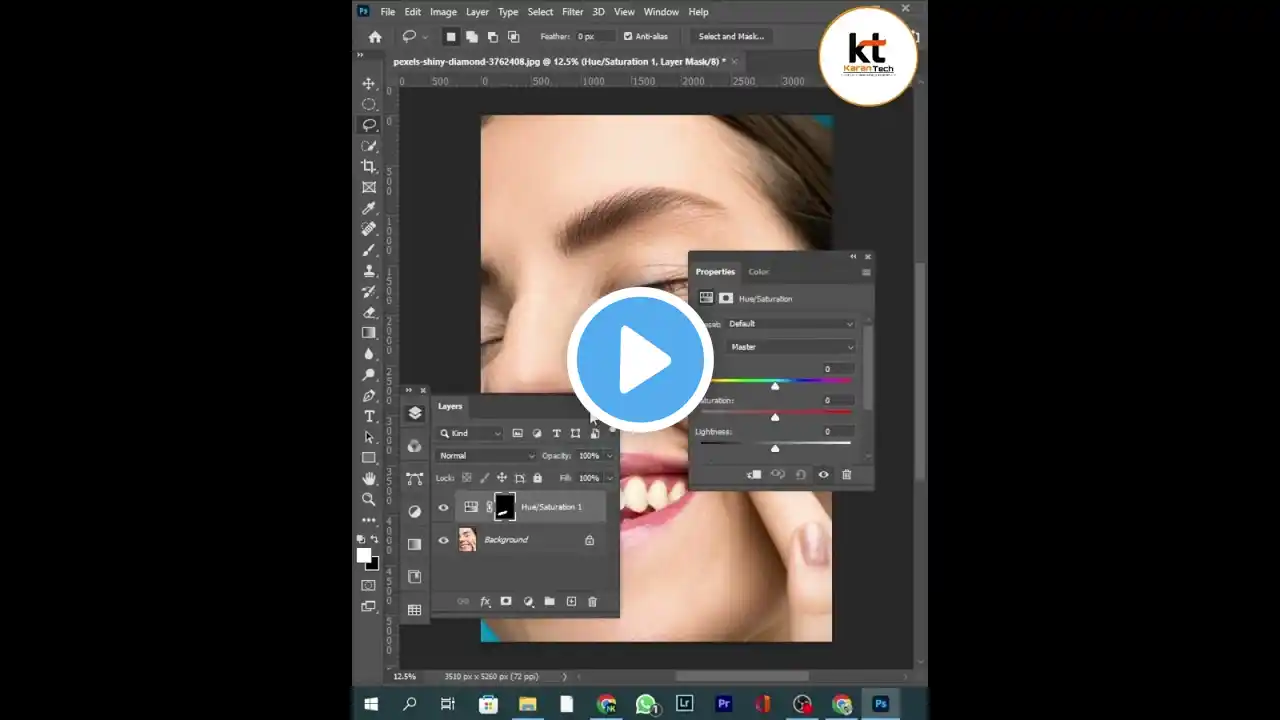Select the Lasso tool

369,125
